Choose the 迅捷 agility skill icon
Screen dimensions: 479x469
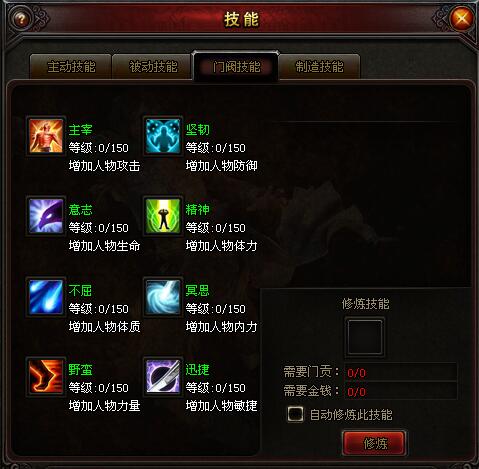163,377
